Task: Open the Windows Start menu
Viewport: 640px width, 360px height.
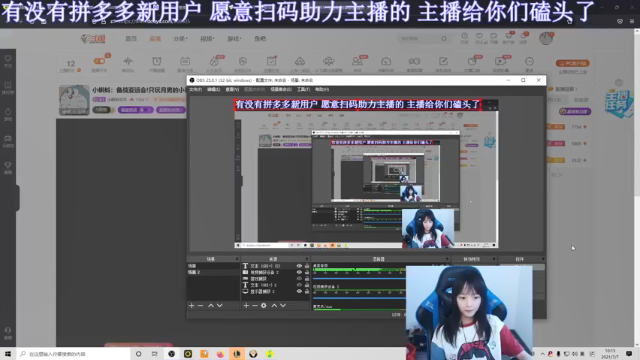Action: click(8, 354)
